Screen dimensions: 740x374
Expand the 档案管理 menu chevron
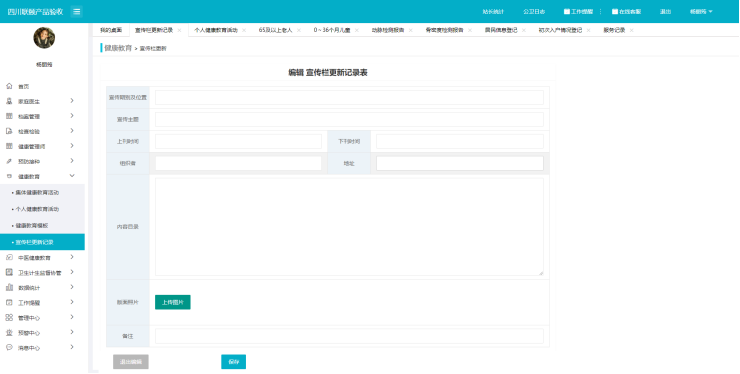[72, 116]
